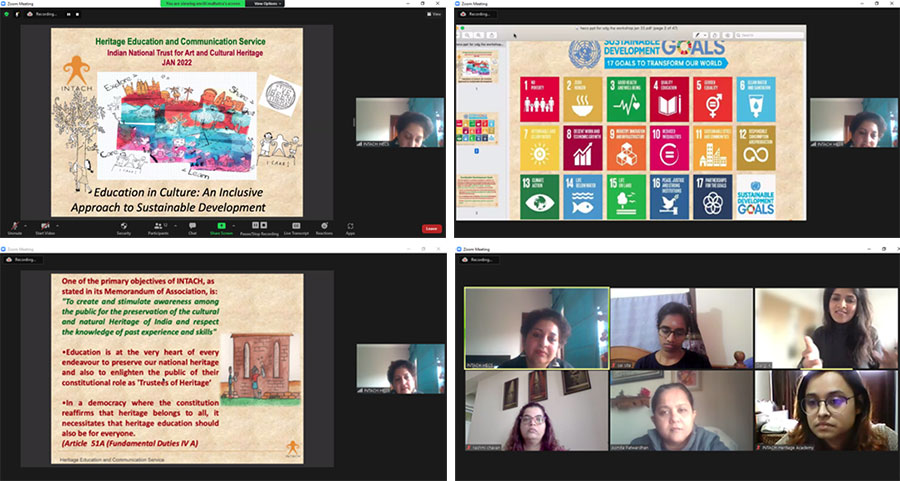Click Pause/Stop Recording in bottom toolbar
This screenshot has width=900, height=481.
tap(259, 228)
